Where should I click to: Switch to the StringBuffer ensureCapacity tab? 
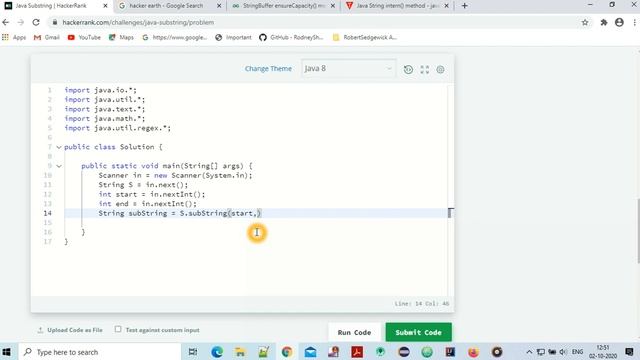coord(284,6)
